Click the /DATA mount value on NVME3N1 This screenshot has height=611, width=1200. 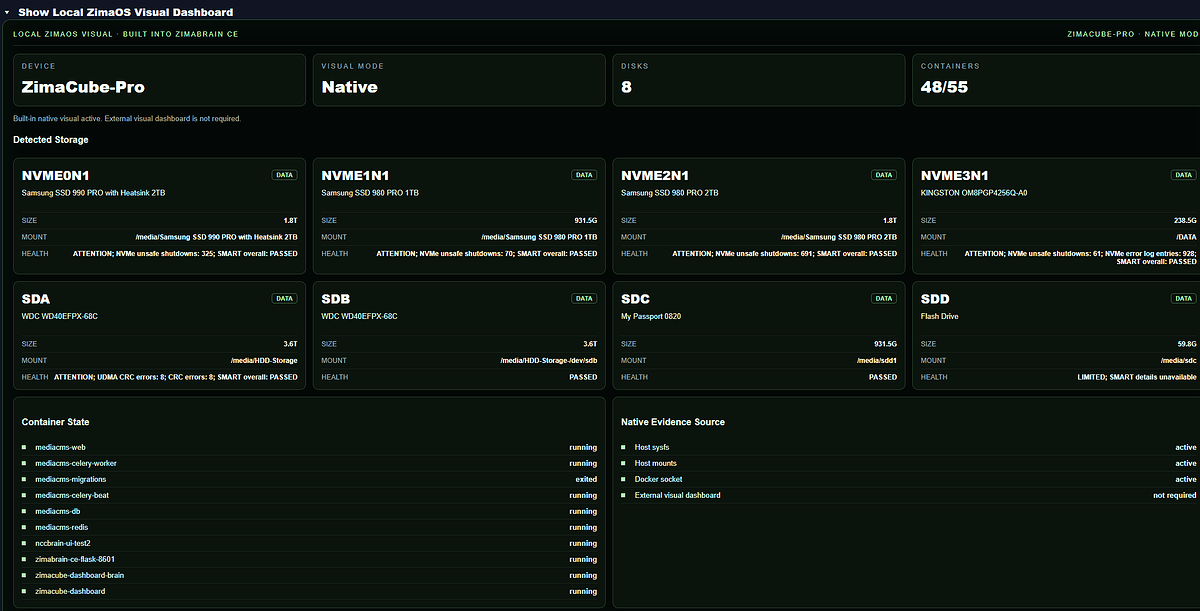[x=1186, y=237]
